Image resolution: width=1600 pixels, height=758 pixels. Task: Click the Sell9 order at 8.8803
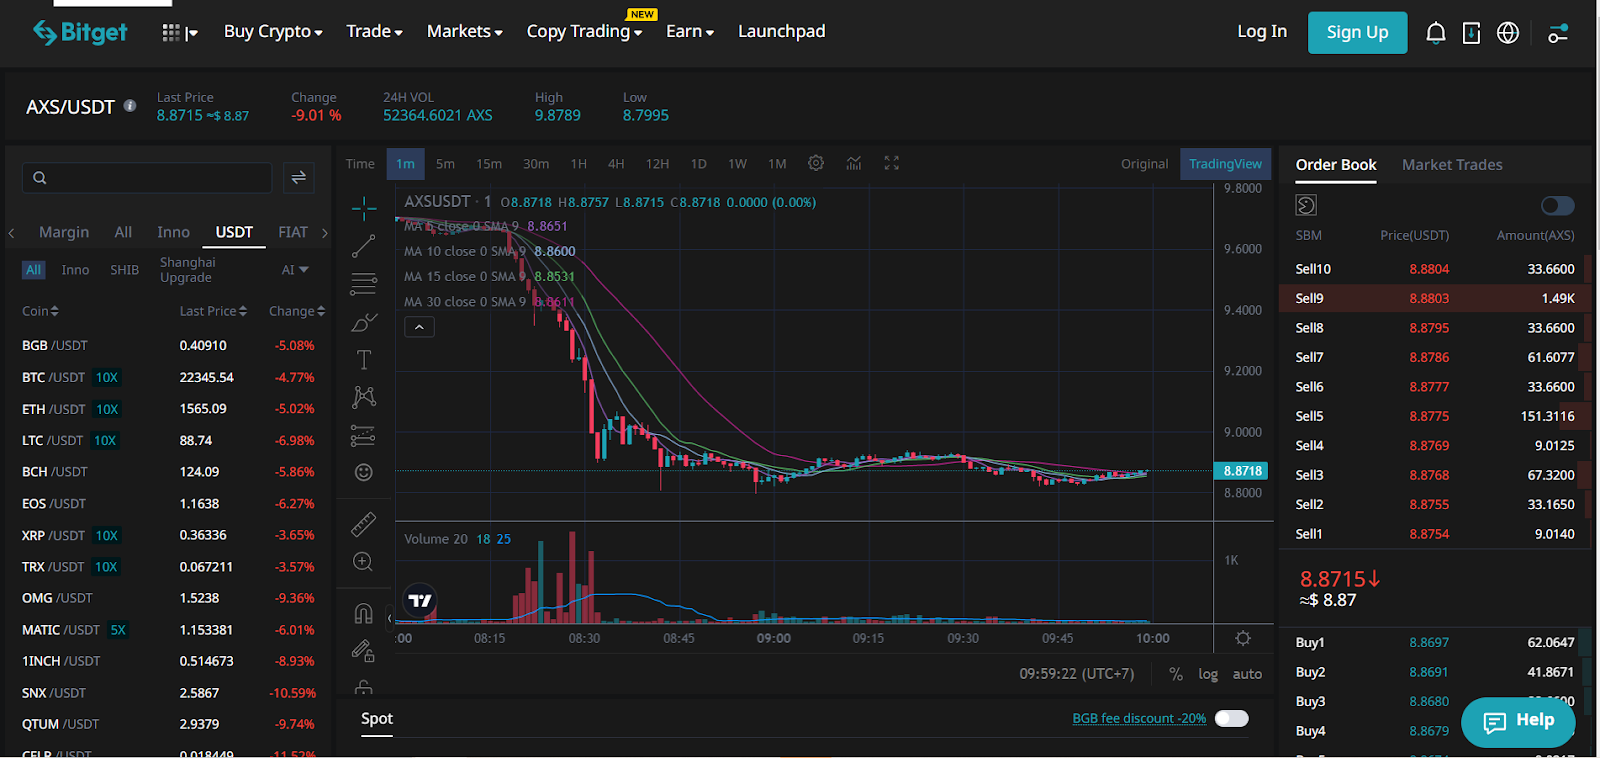pos(1435,298)
